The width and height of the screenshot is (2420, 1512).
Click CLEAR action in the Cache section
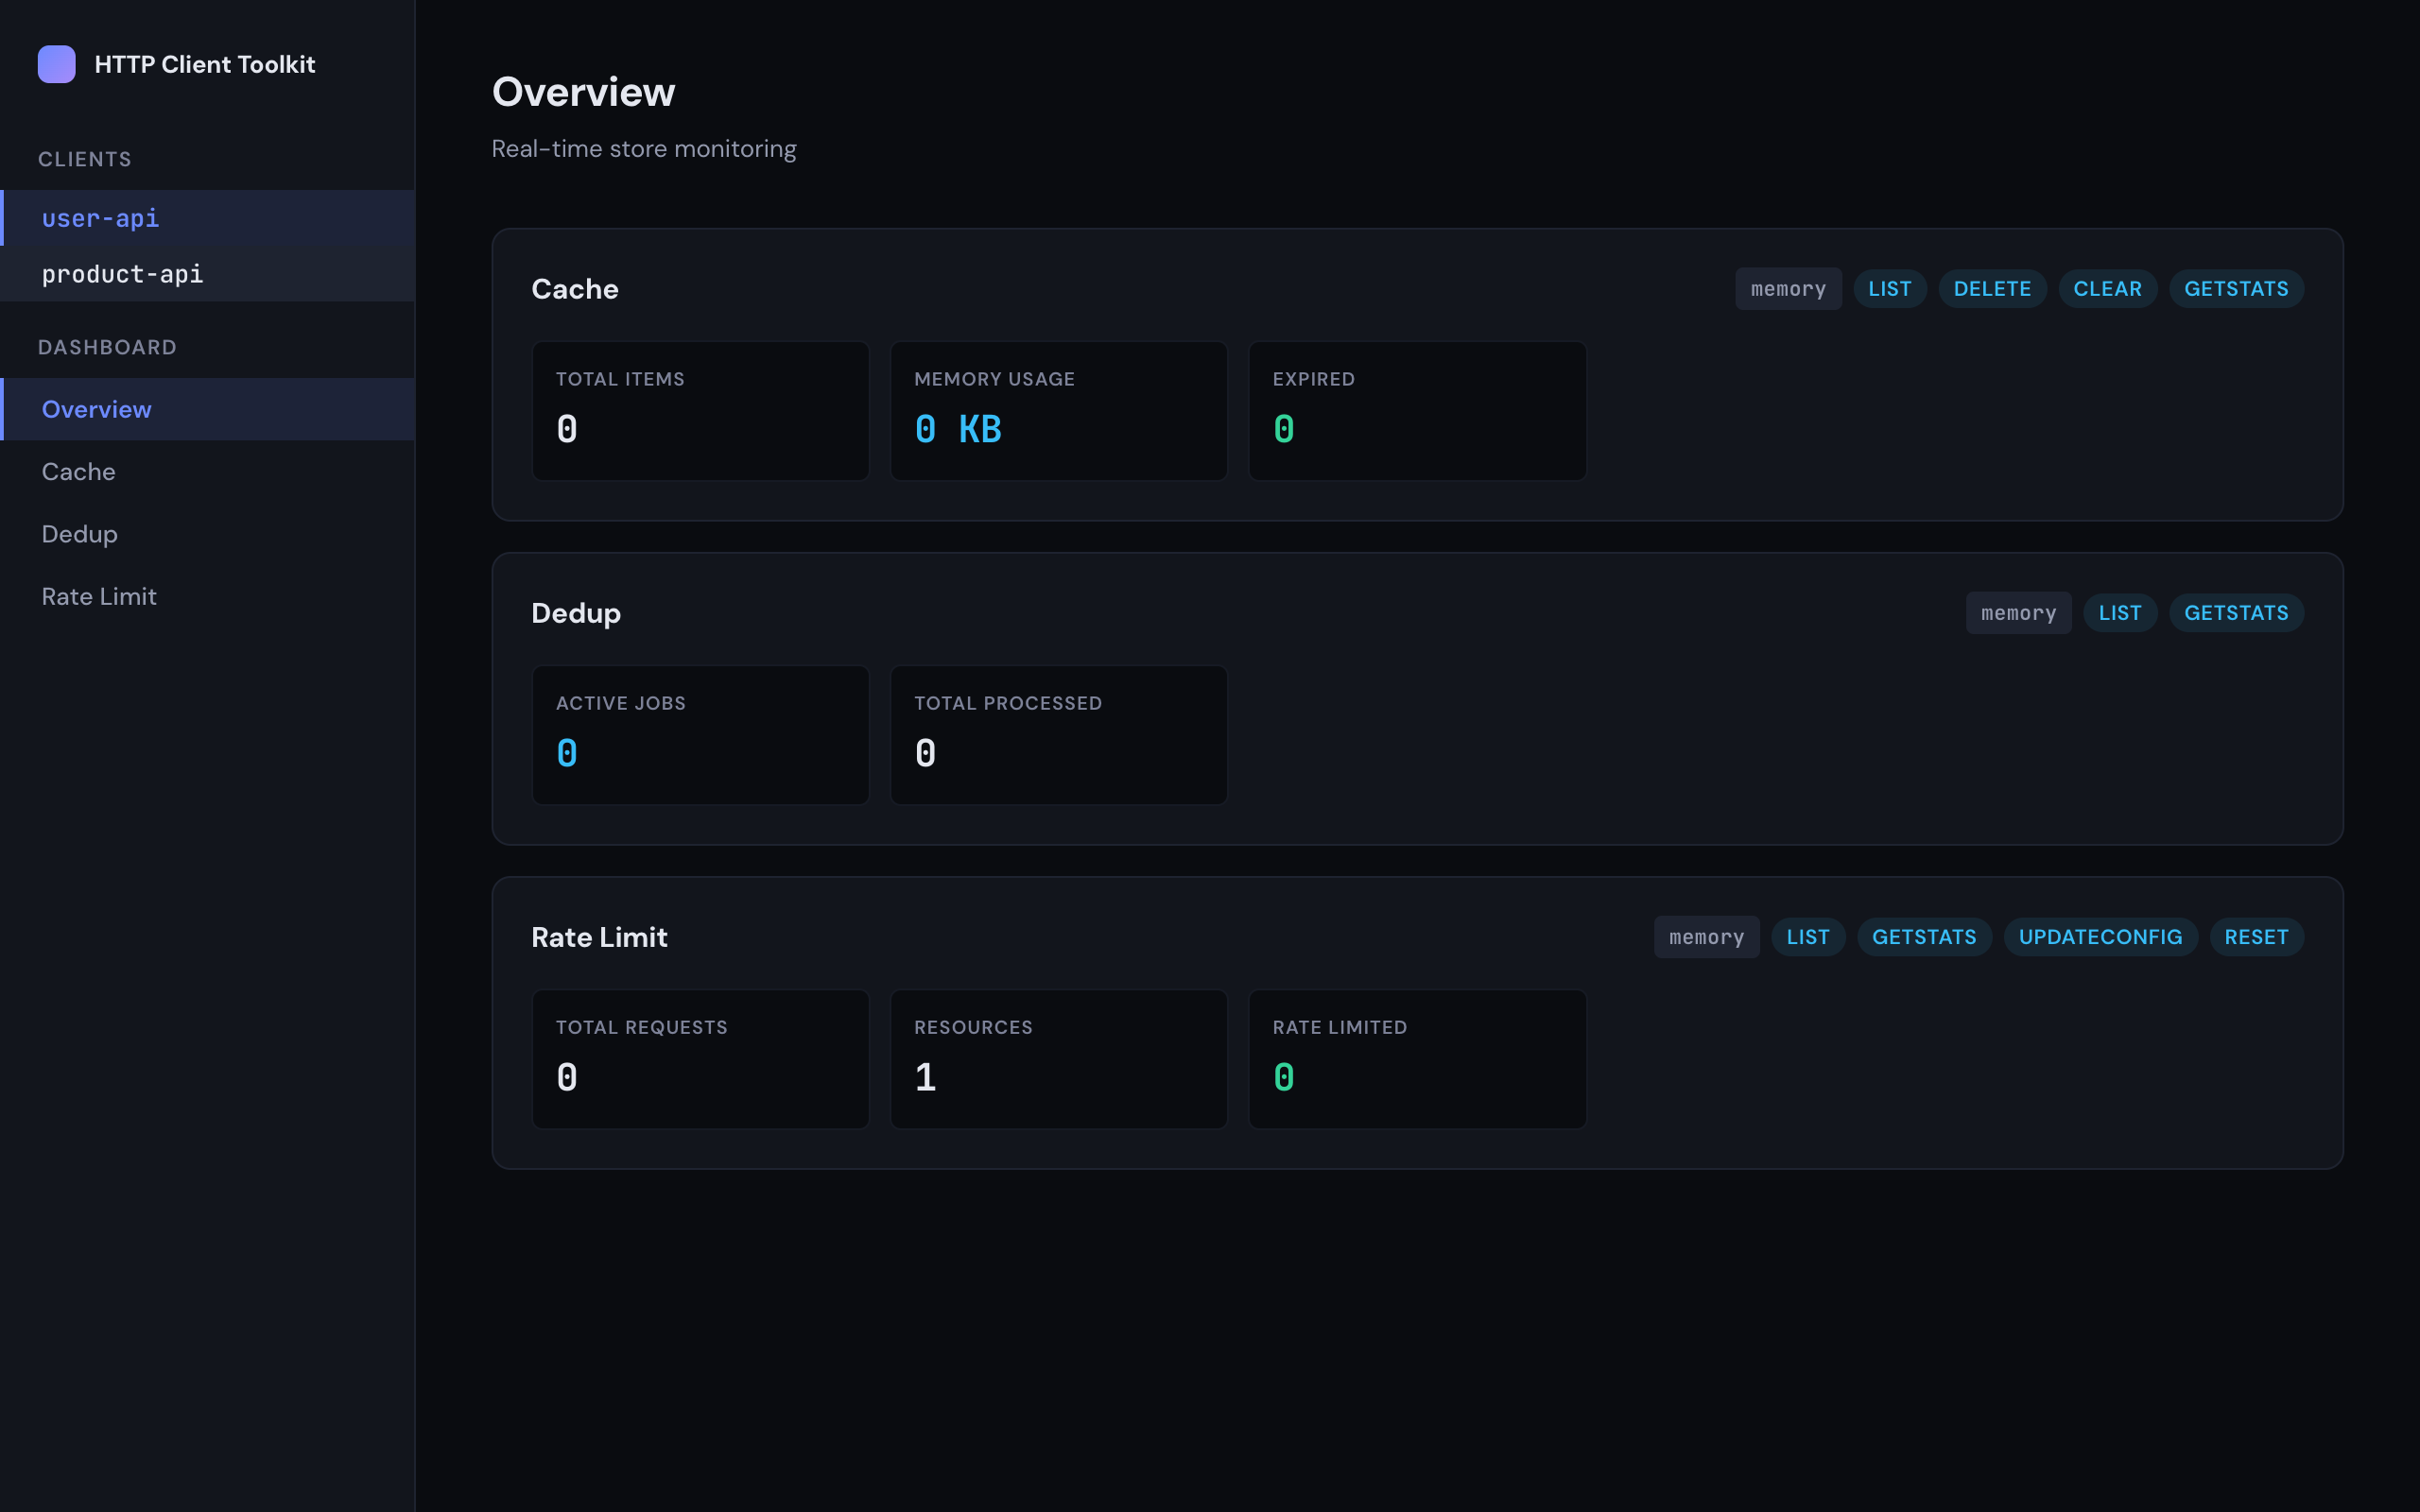pos(2107,288)
